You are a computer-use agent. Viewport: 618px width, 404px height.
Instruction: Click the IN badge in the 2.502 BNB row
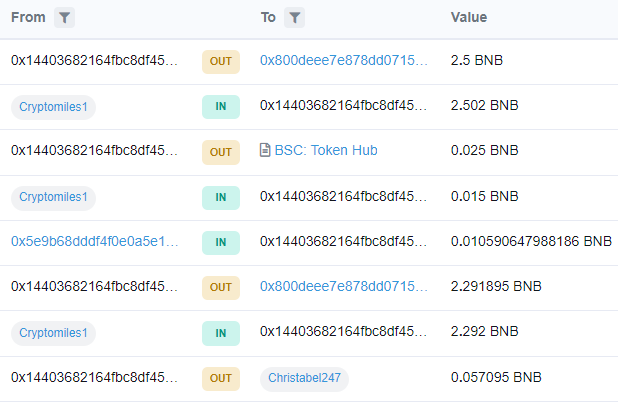click(x=221, y=106)
